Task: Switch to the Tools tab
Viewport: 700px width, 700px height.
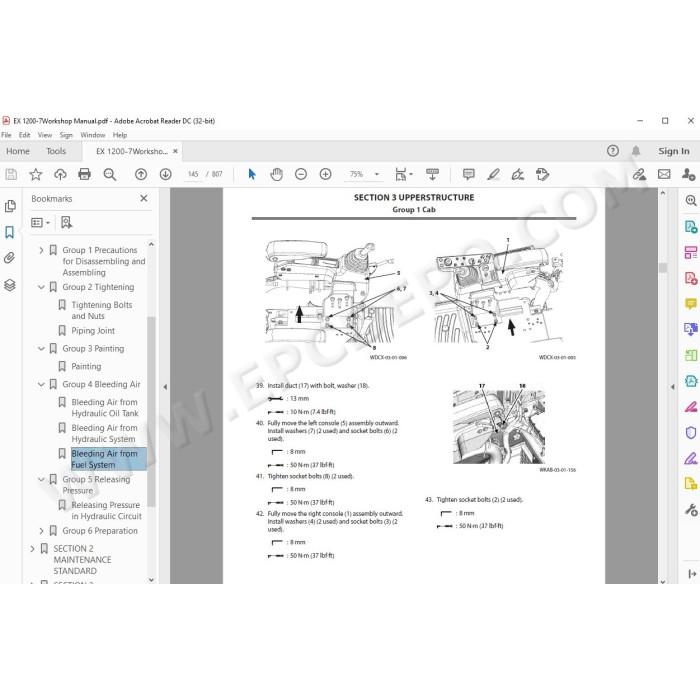Action: (x=56, y=151)
